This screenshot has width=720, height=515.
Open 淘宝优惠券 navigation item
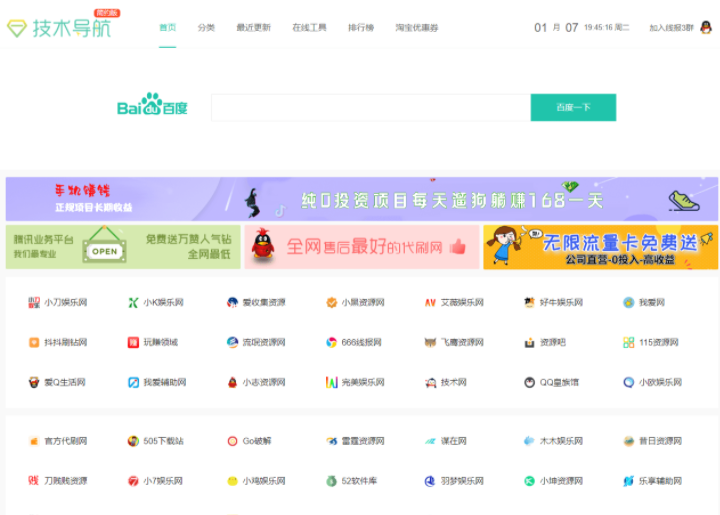coord(417,28)
